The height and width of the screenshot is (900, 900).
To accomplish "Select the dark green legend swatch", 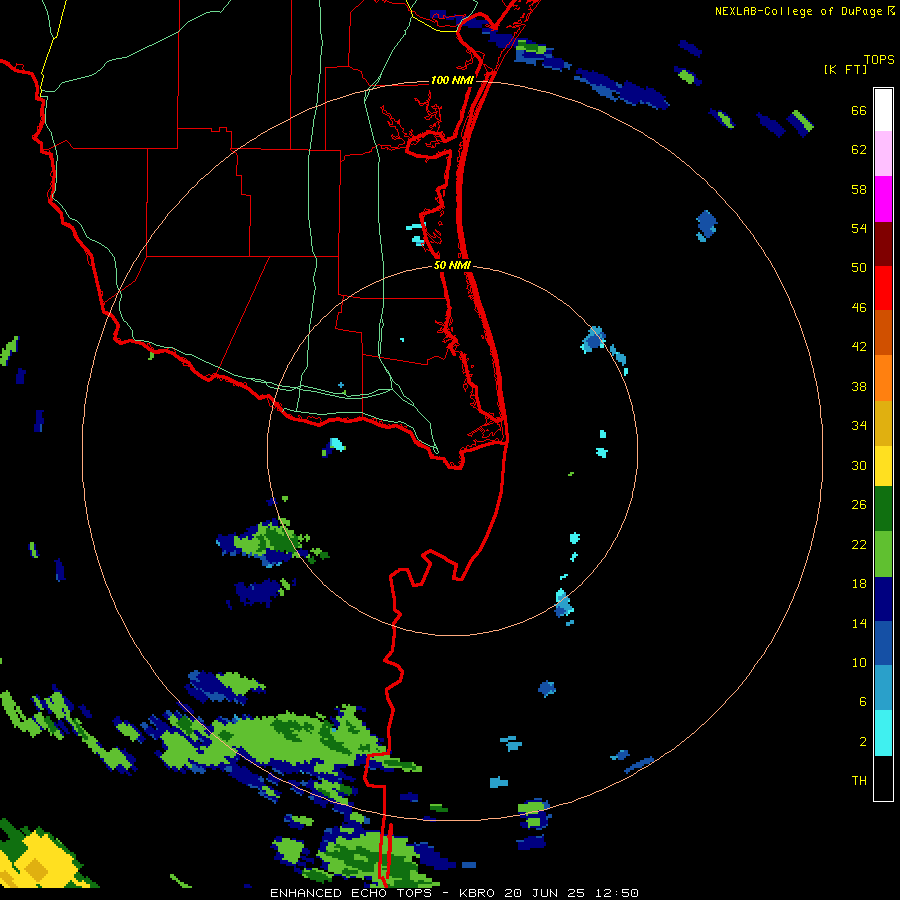I will point(883,509).
